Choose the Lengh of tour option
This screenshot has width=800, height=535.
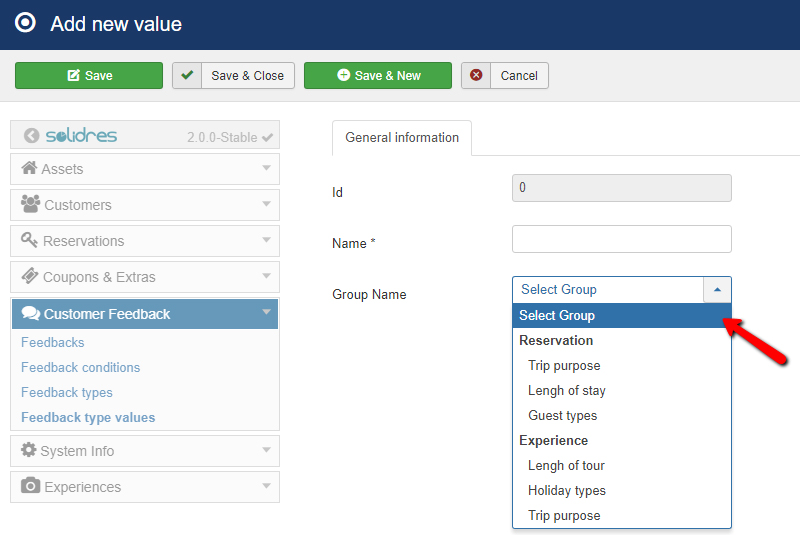tap(566, 466)
